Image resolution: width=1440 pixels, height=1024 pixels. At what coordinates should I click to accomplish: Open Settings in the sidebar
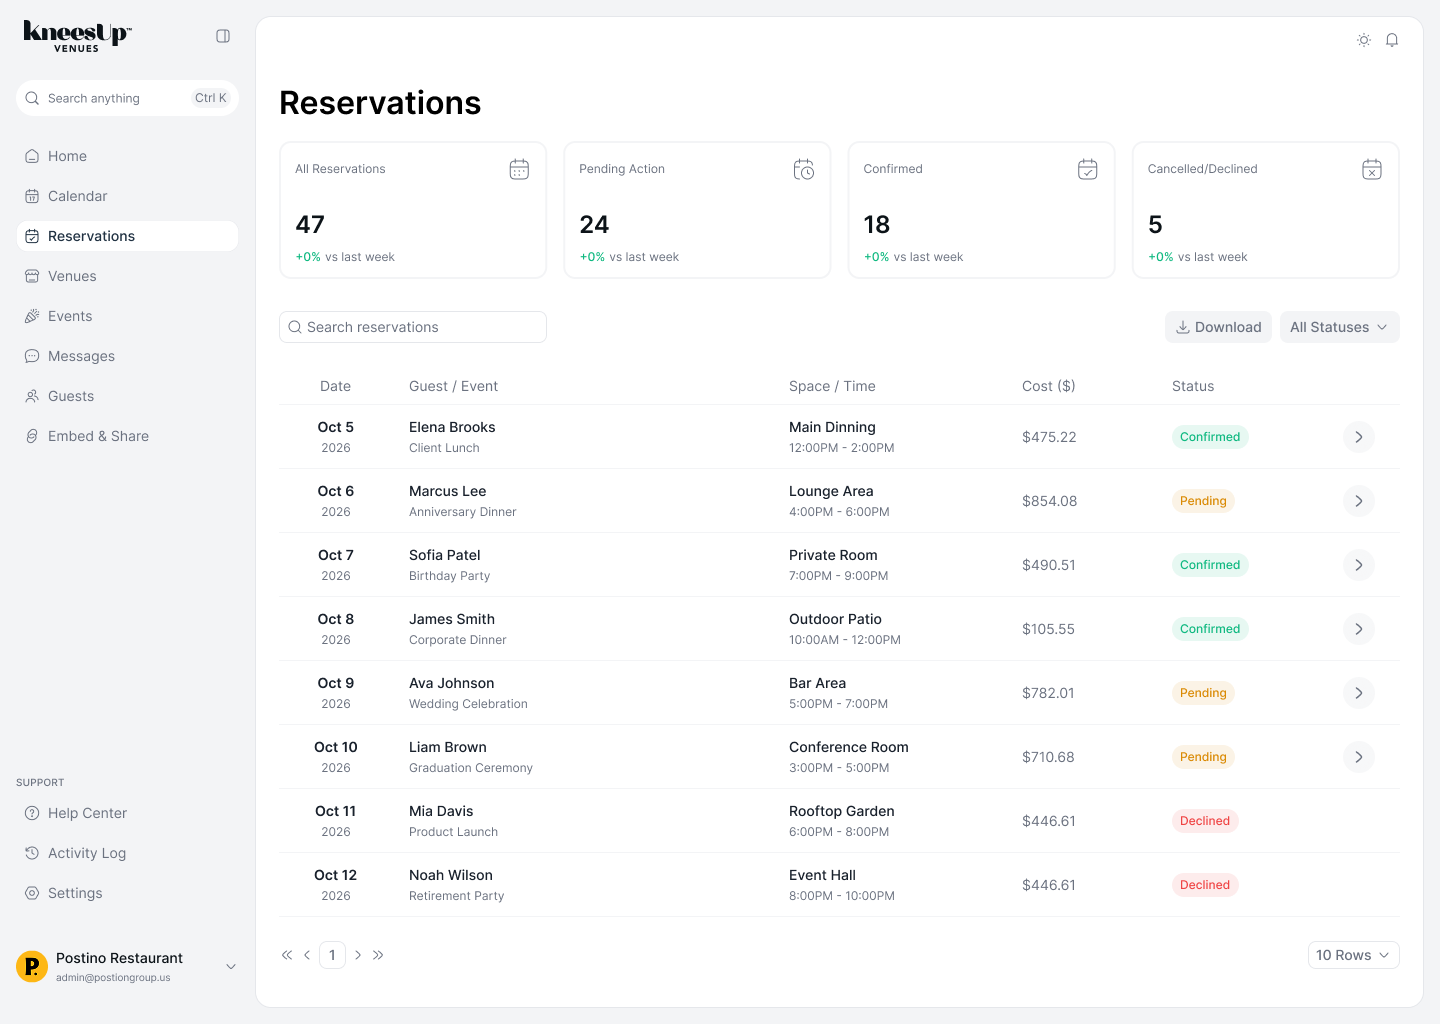pos(127,893)
